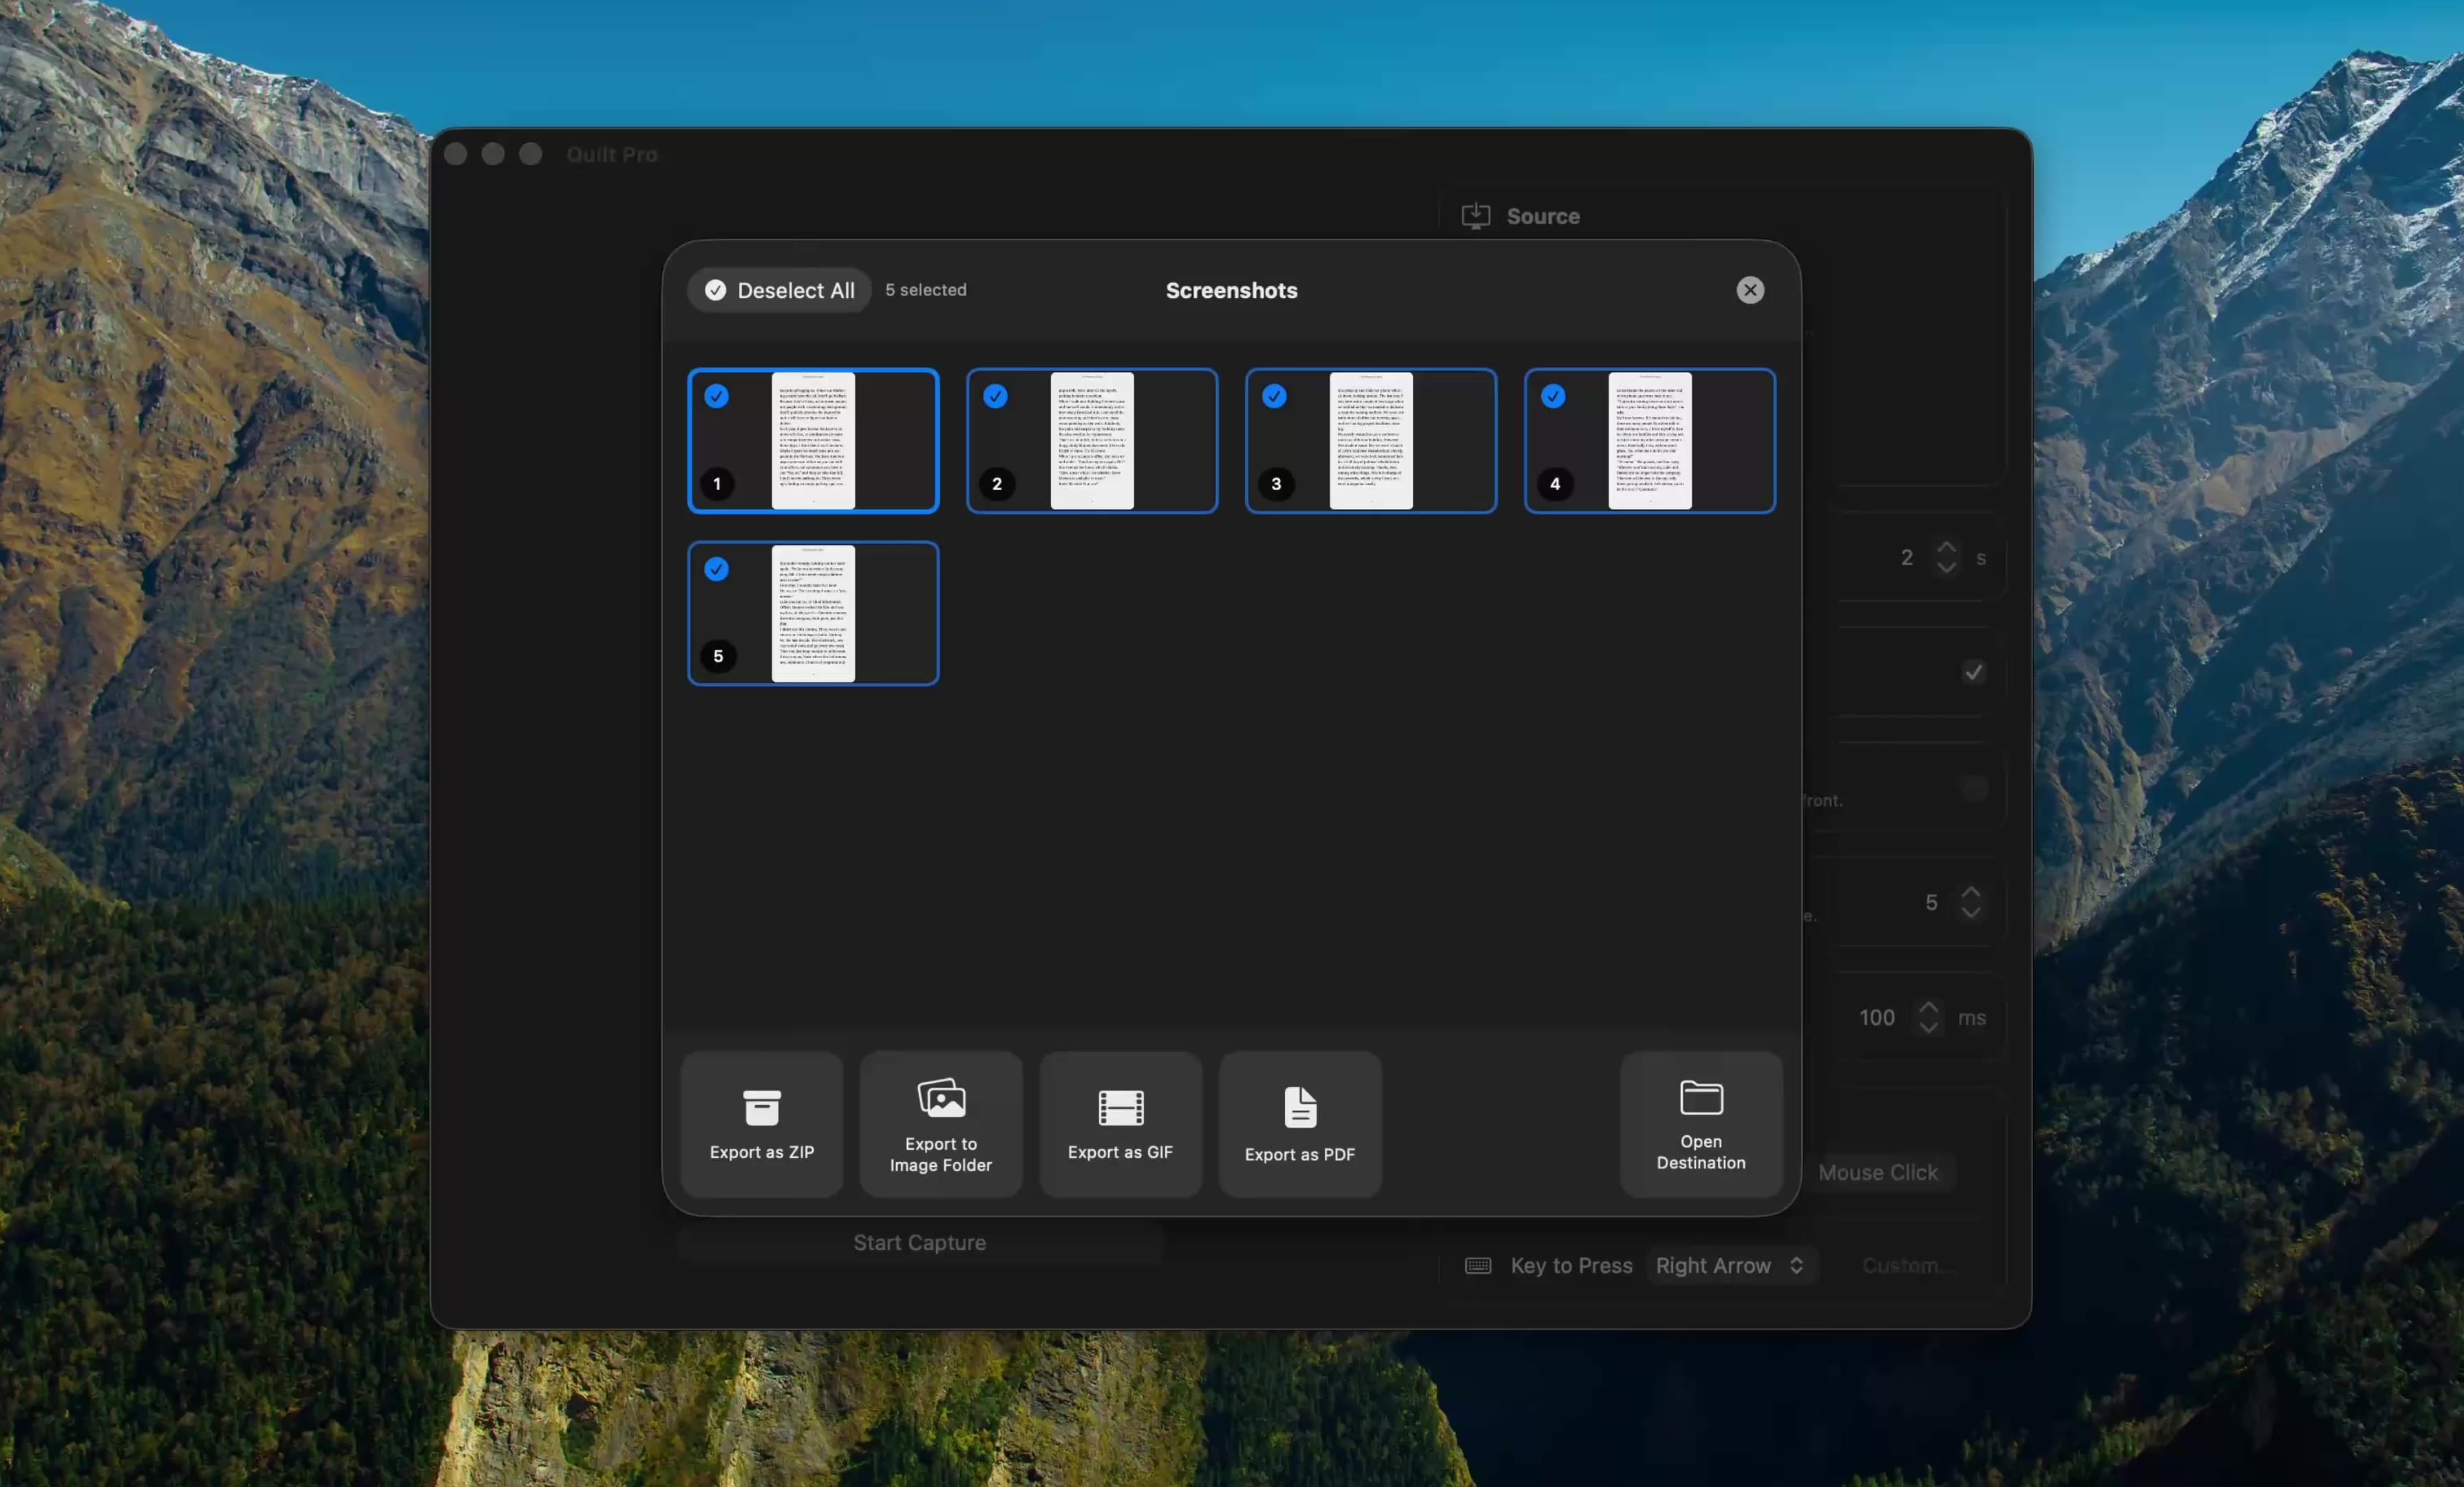Click the Export to Image Folder button

pyautogui.click(x=940, y=1124)
